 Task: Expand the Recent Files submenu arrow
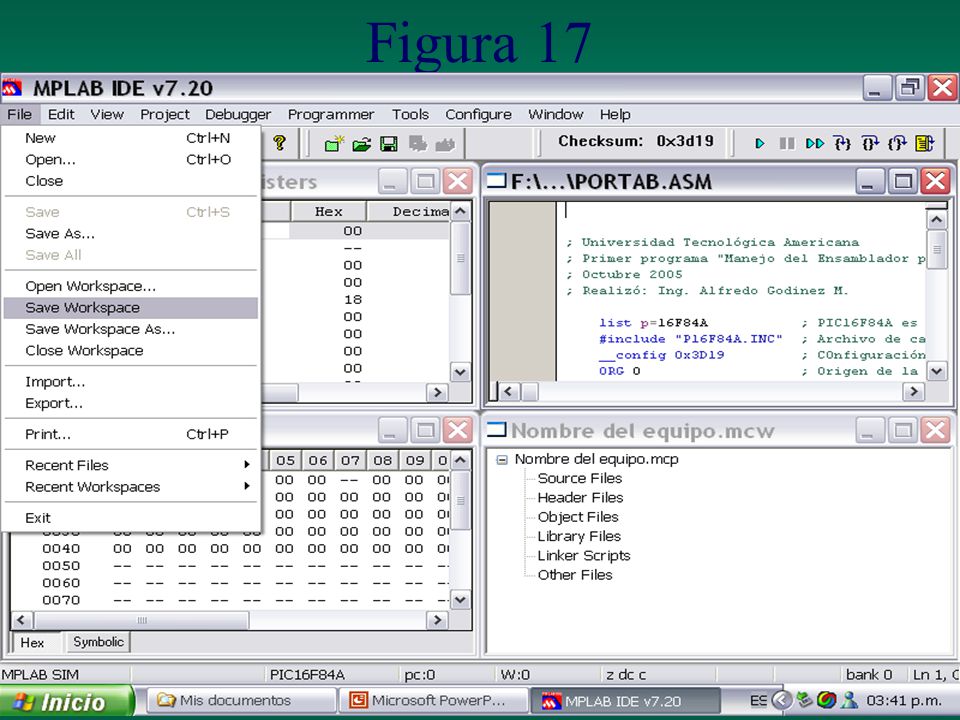coord(247,465)
